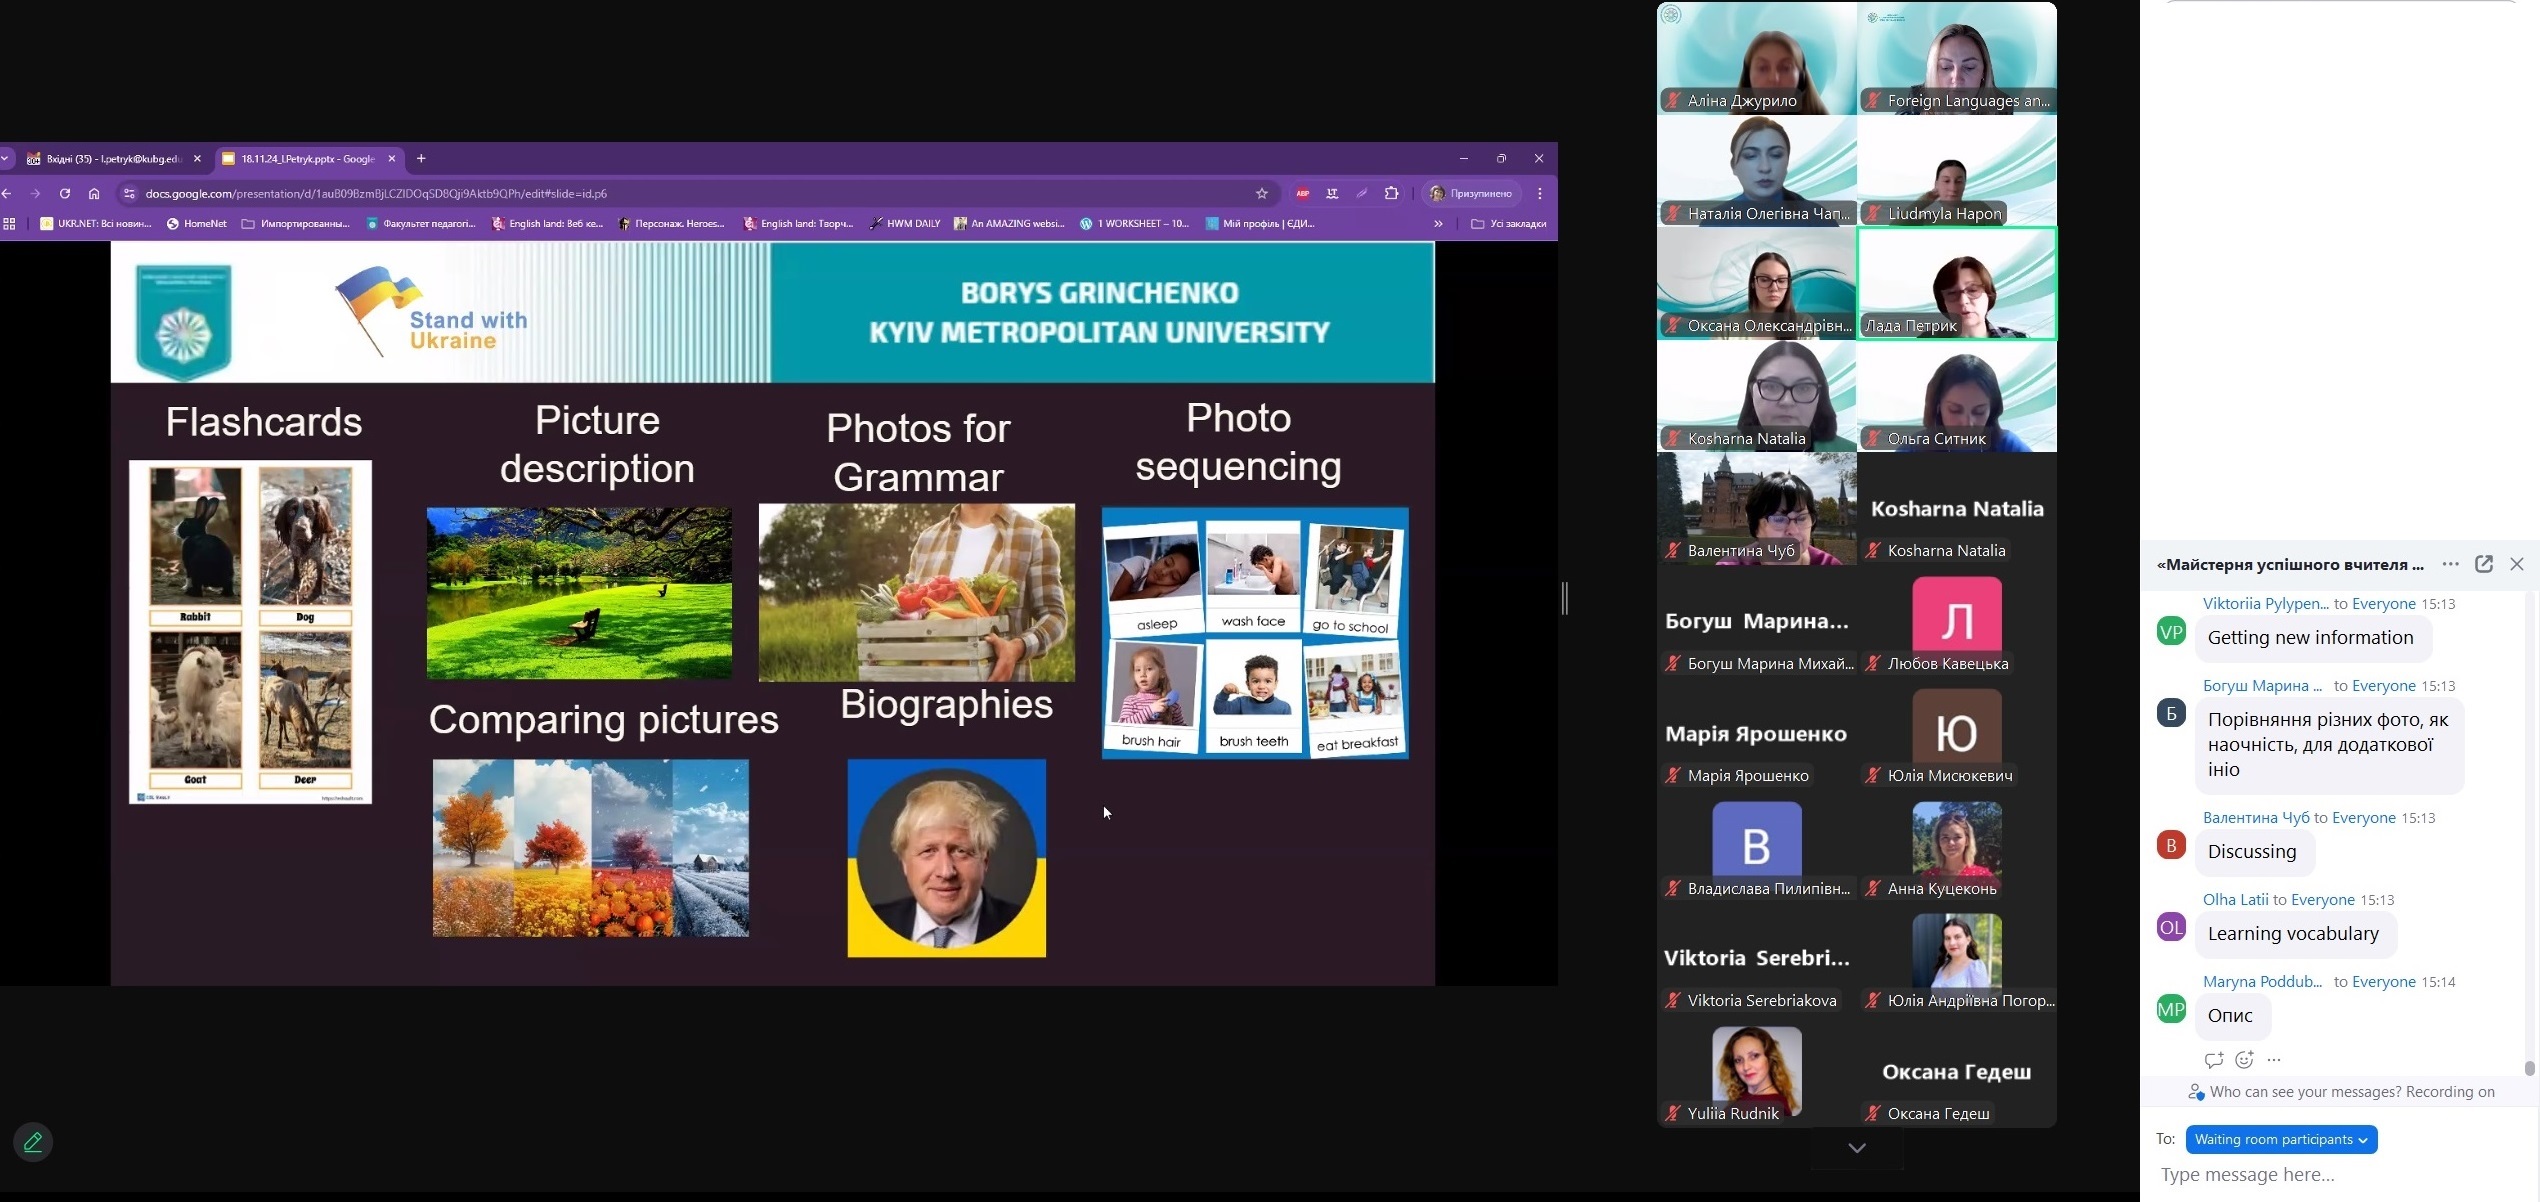
Task: Open chat panel more options
Action: tap(2450, 564)
